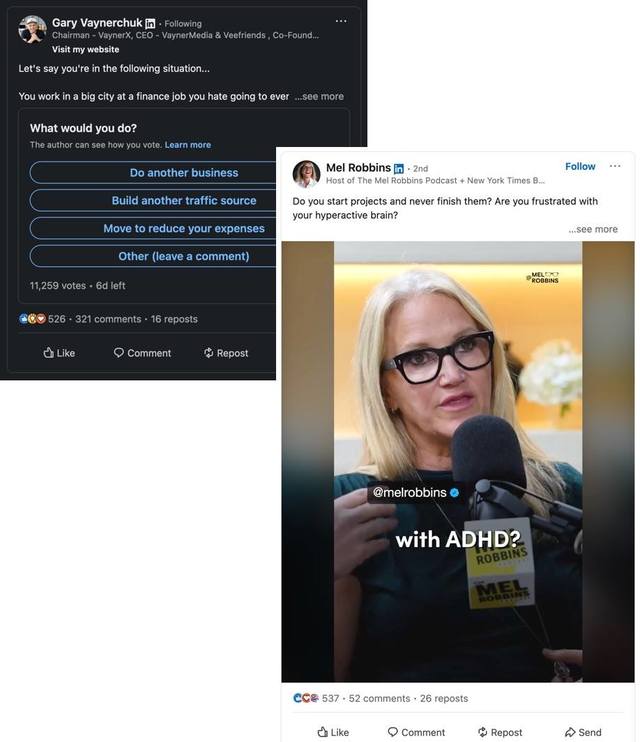Like Mel Robbins' ADHD video post

(333, 732)
